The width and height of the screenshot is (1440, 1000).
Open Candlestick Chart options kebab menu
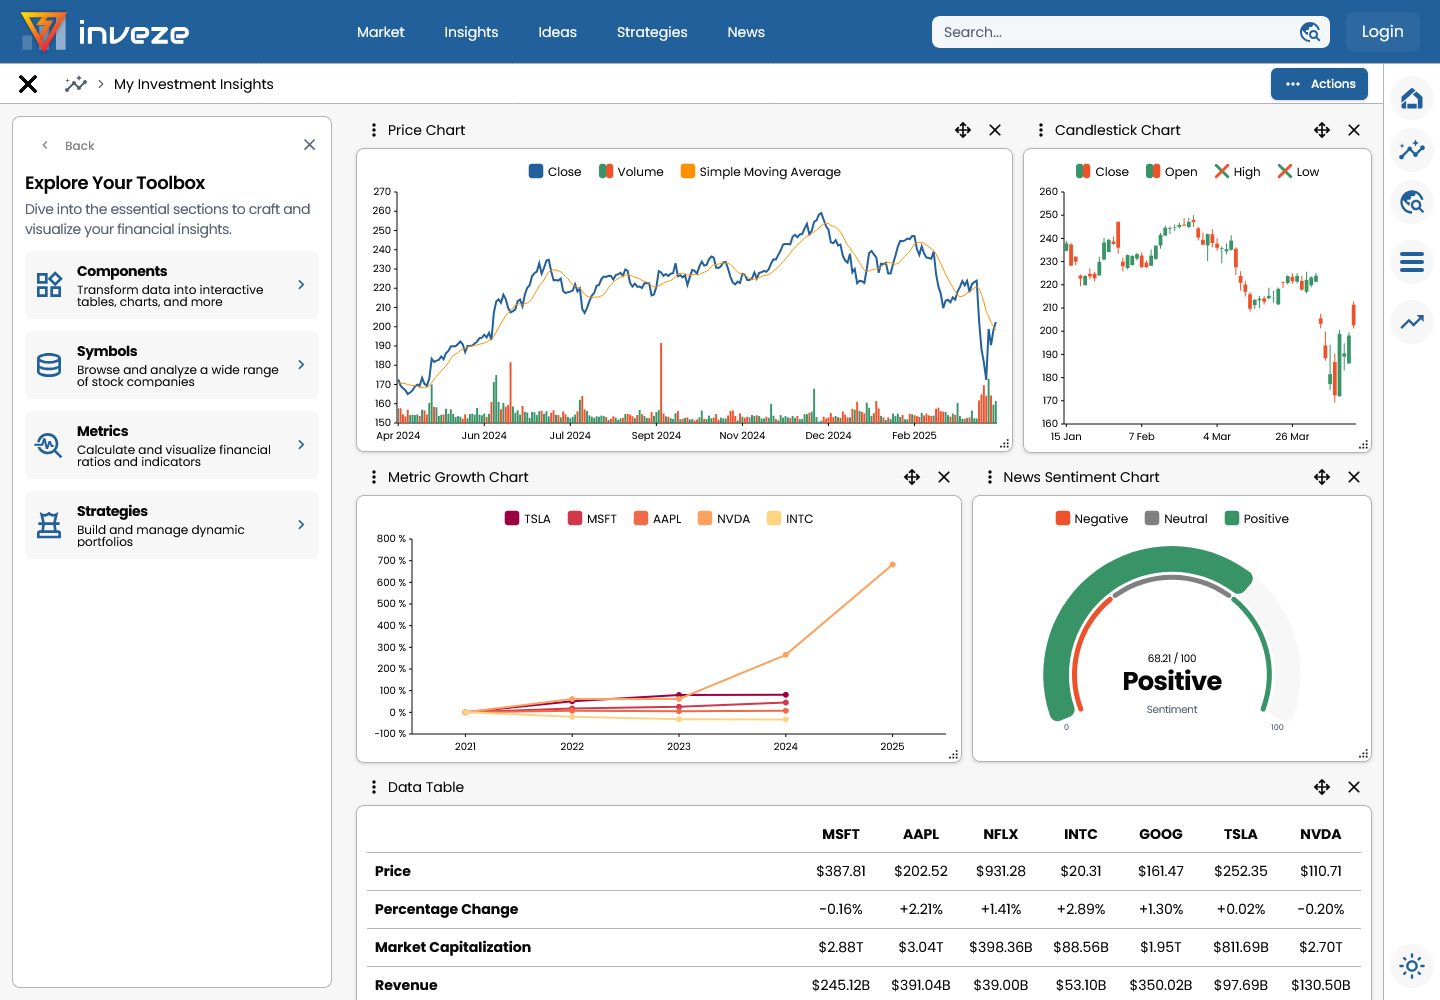tap(1041, 130)
